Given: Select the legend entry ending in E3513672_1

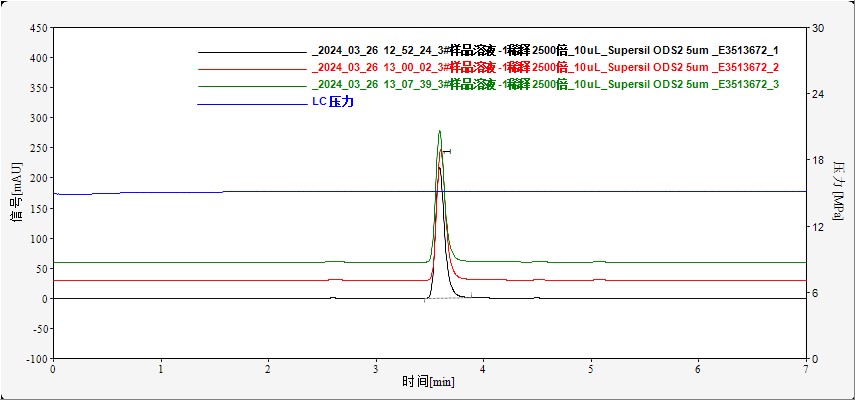Looking at the screenshot, I should 545,51.
